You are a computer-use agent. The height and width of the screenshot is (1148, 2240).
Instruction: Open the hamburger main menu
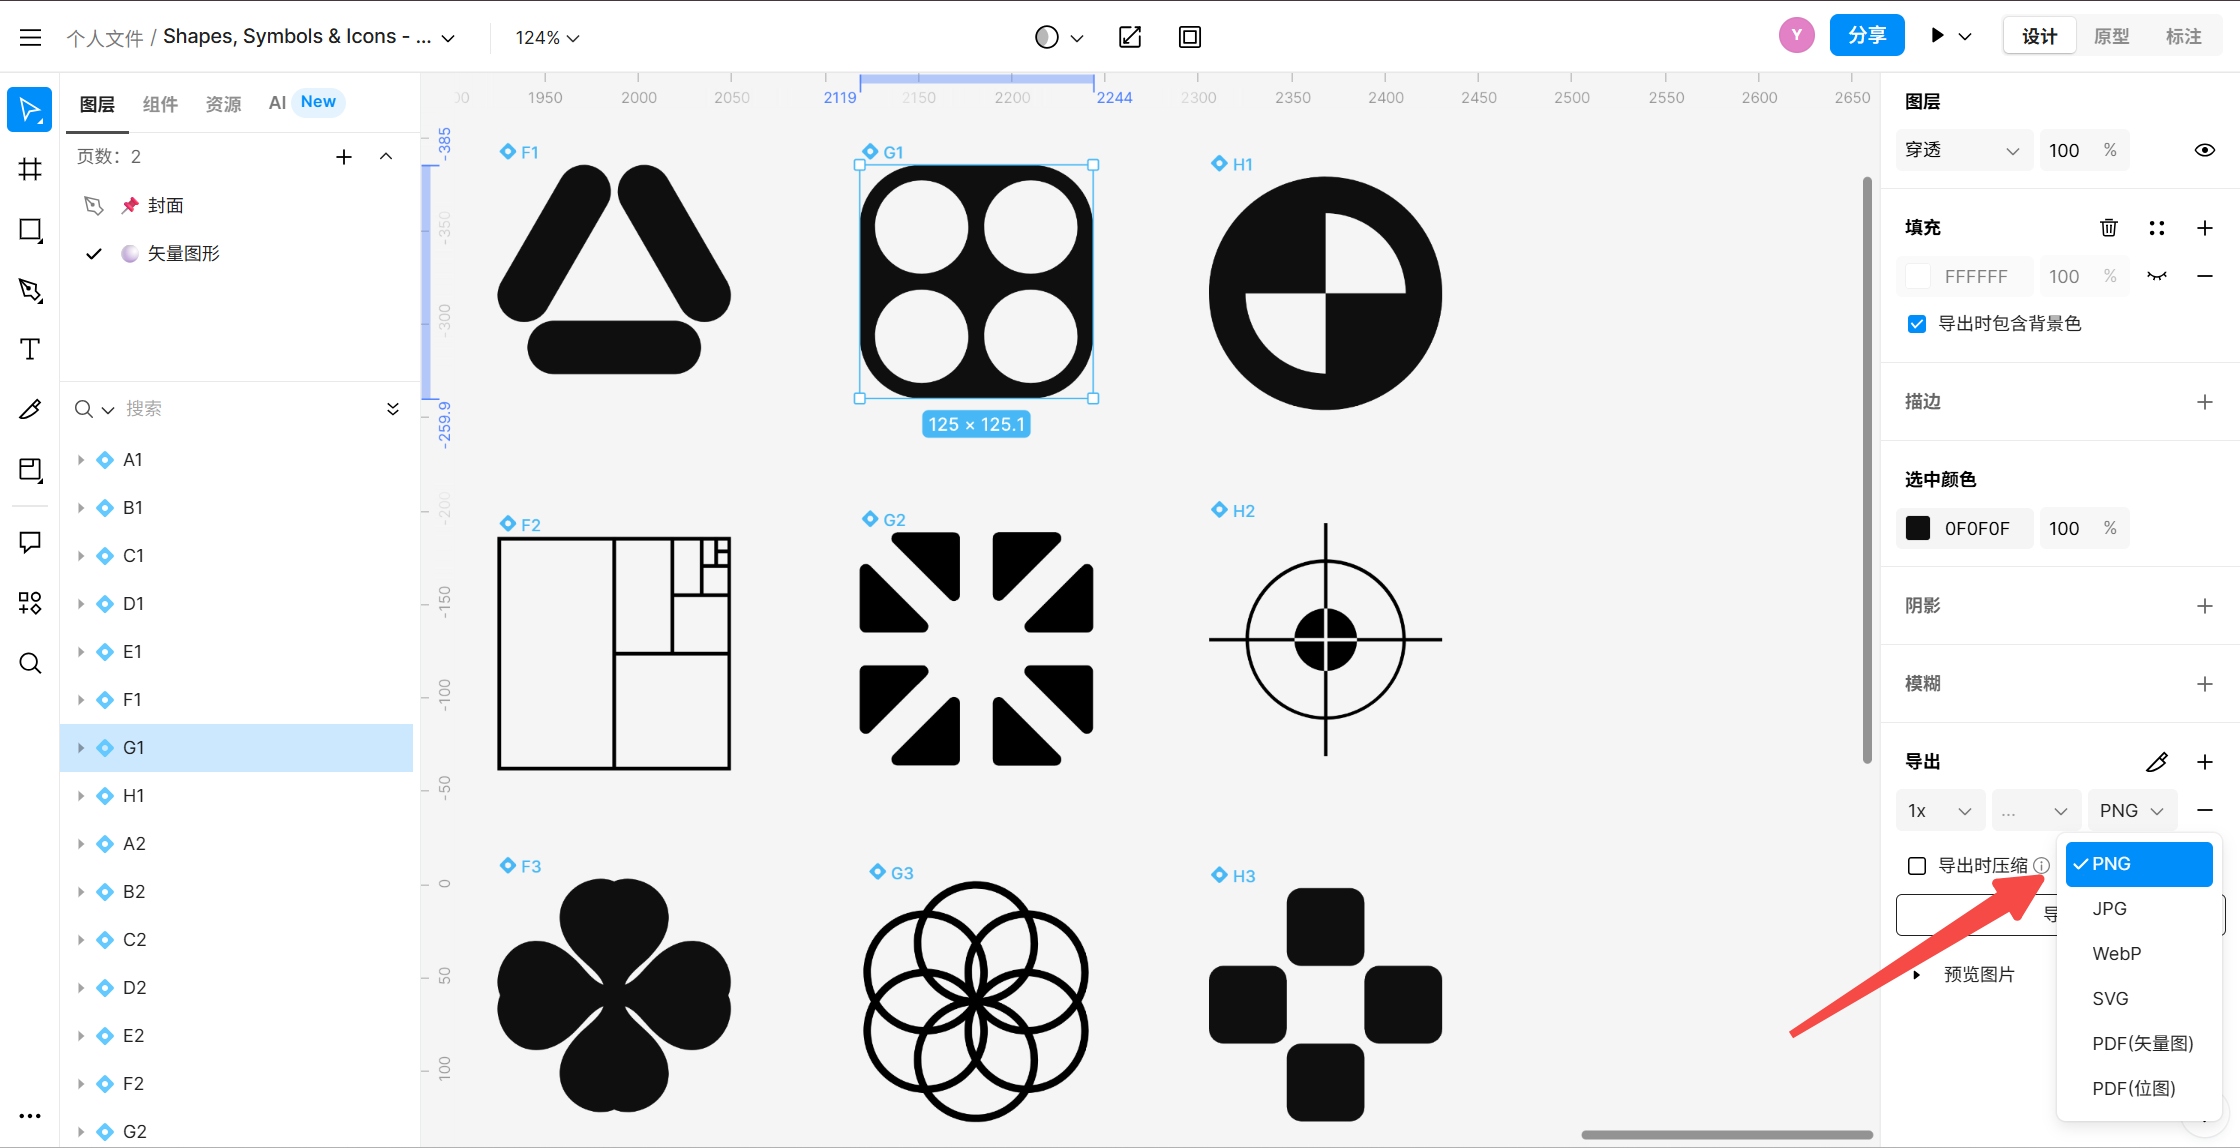(30, 37)
